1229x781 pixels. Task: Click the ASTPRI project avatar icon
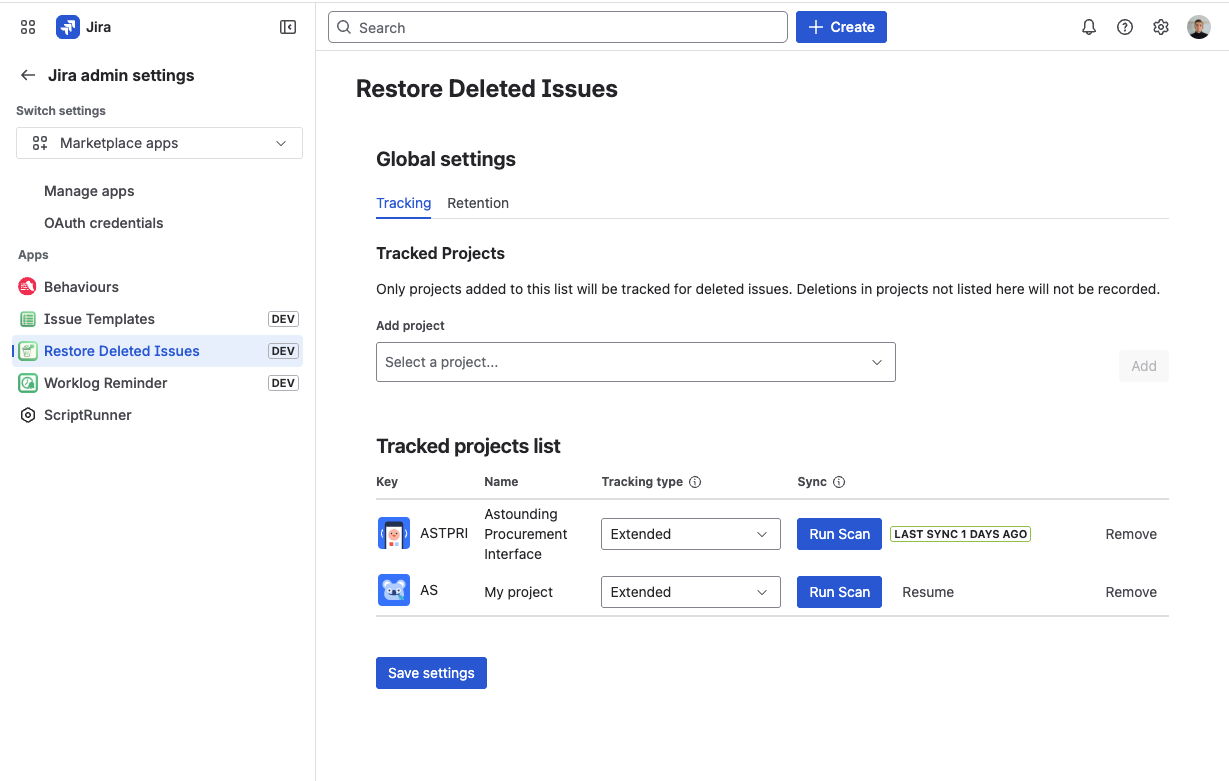click(x=394, y=533)
